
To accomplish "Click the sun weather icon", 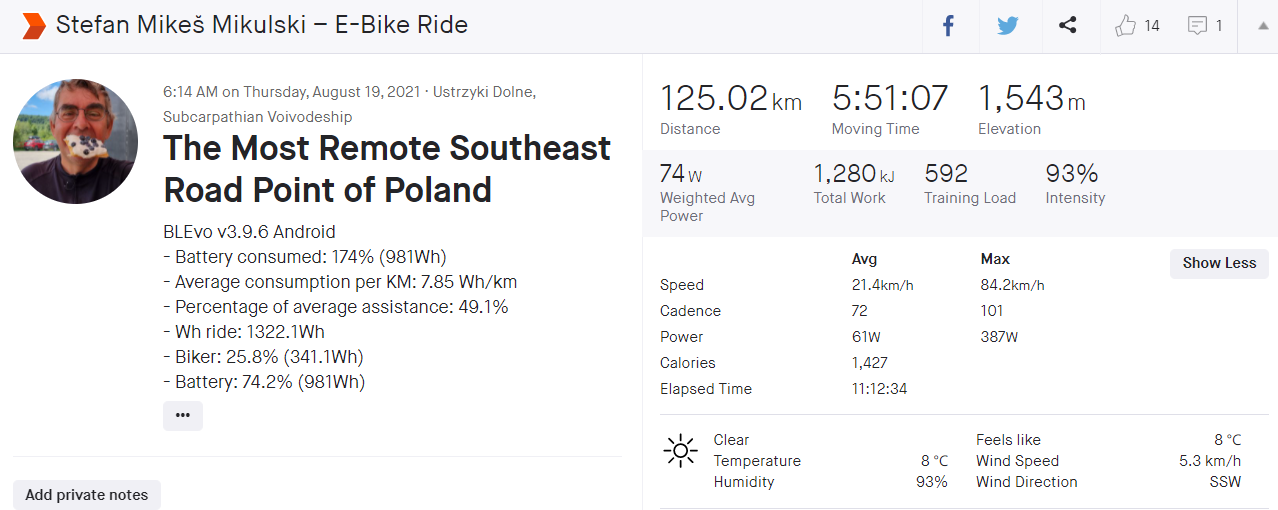I will click(x=680, y=451).
